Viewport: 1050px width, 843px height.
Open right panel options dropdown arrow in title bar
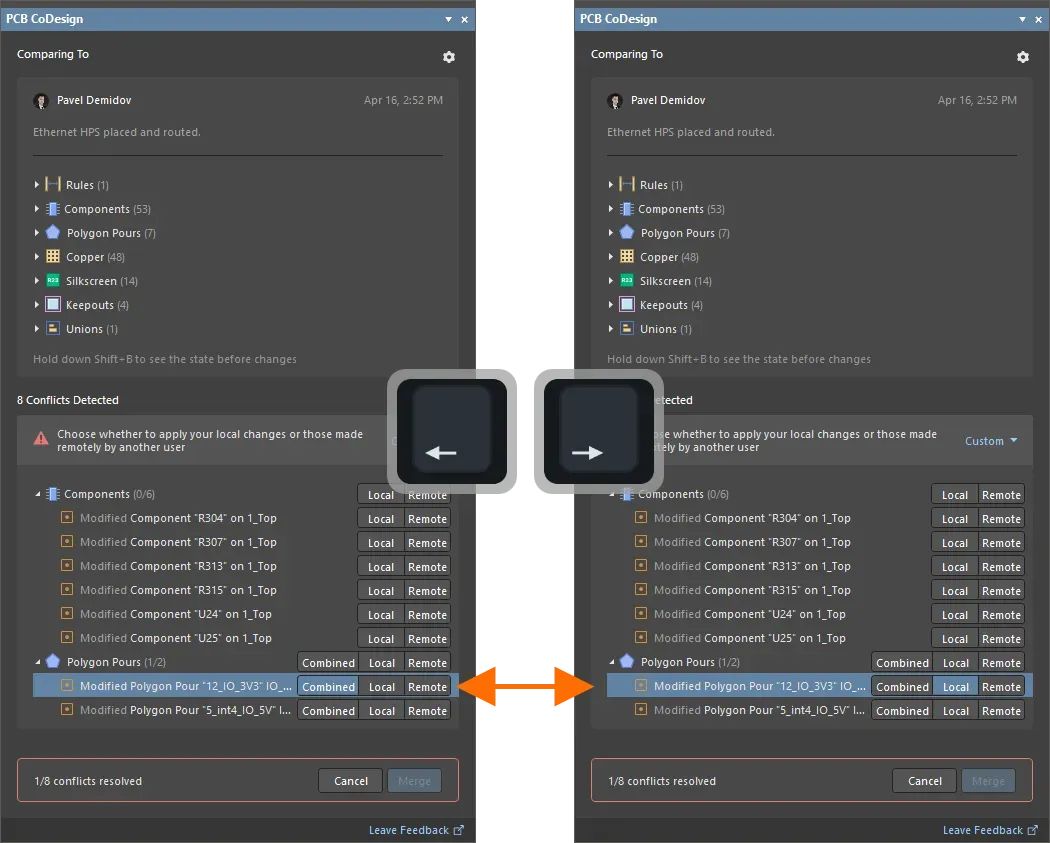point(1022,19)
